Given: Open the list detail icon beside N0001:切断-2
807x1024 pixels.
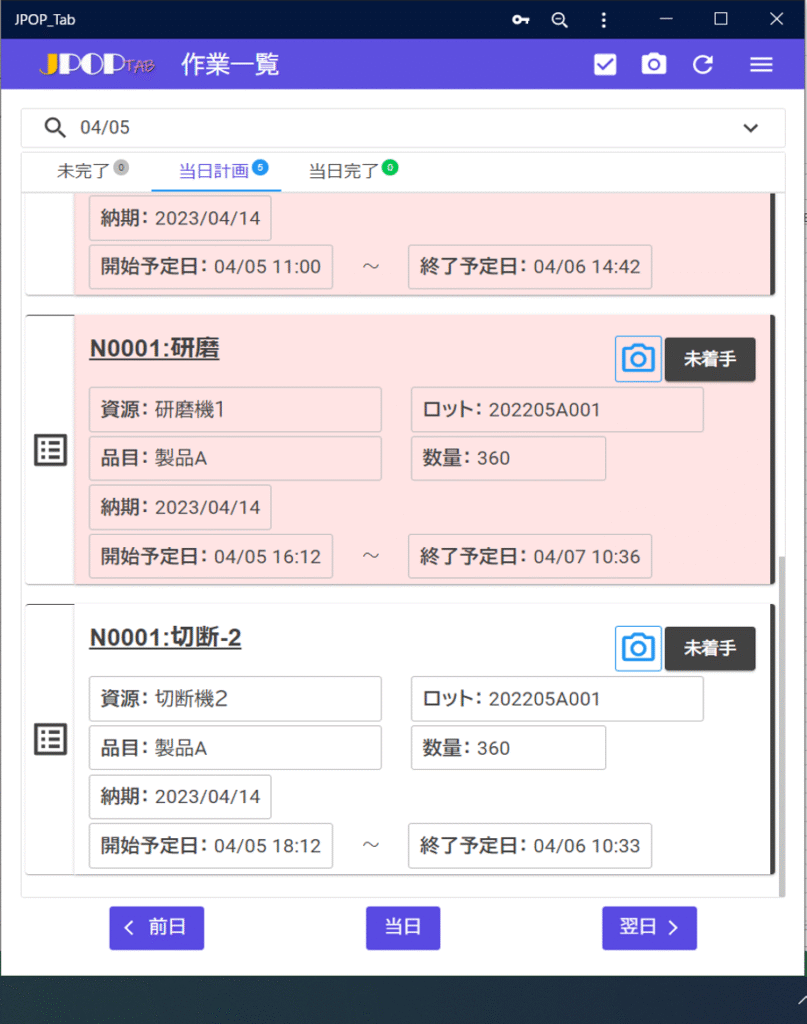Looking at the screenshot, I should 51,739.
